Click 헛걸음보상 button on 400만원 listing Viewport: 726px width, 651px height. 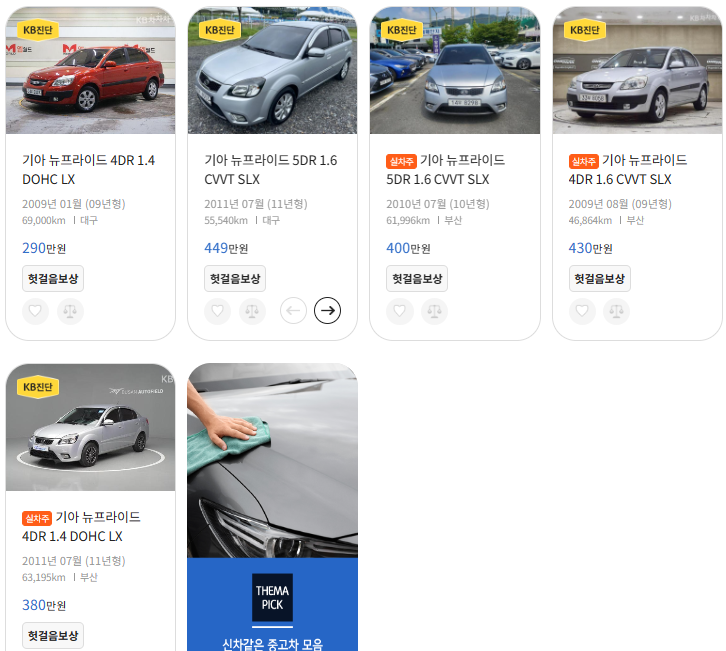(417, 279)
